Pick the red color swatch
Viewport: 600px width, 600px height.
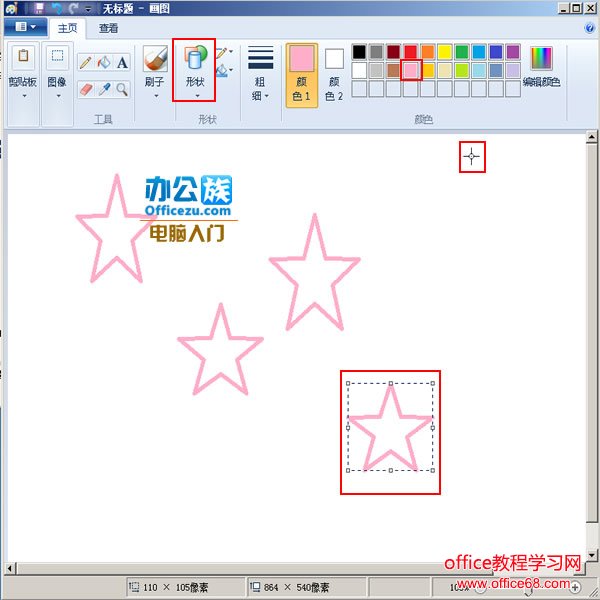[x=411, y=52]
